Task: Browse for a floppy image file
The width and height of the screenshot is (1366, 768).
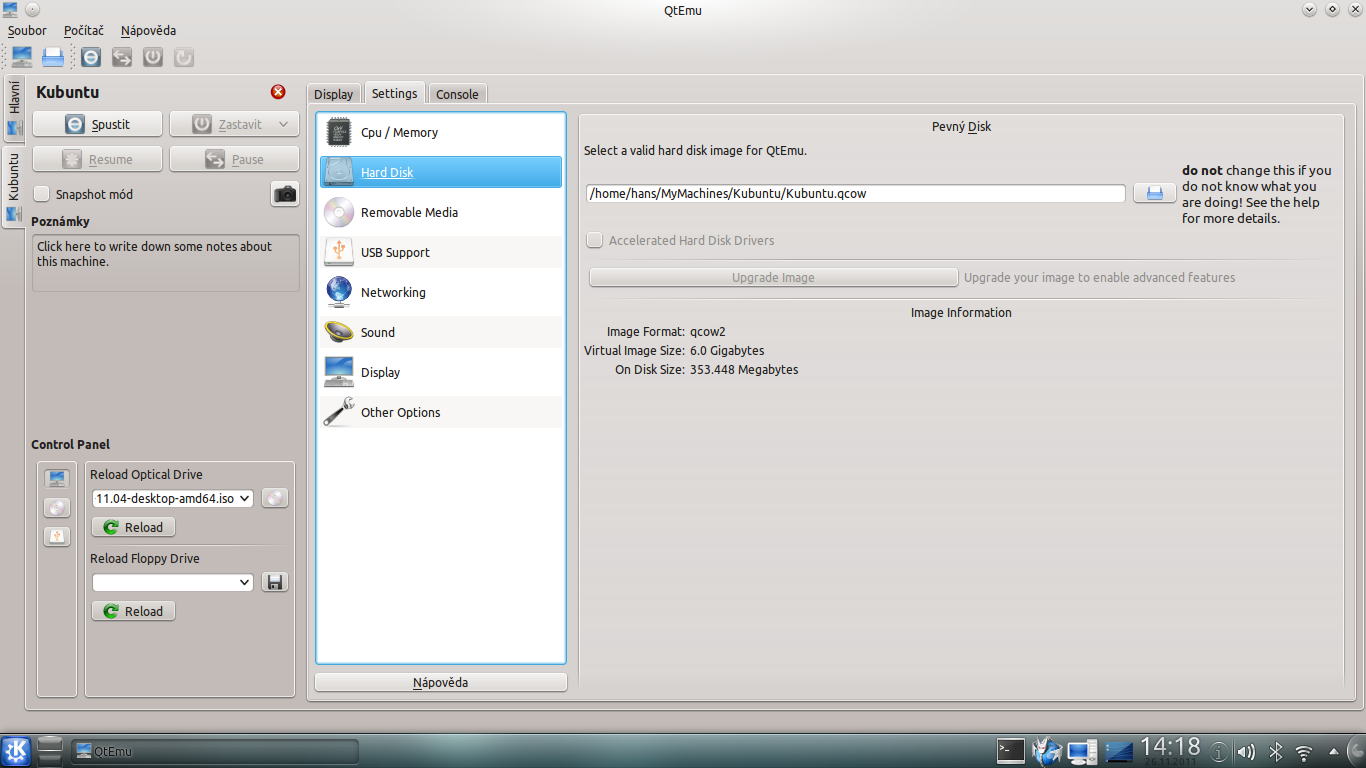Action: click(275, 582)
